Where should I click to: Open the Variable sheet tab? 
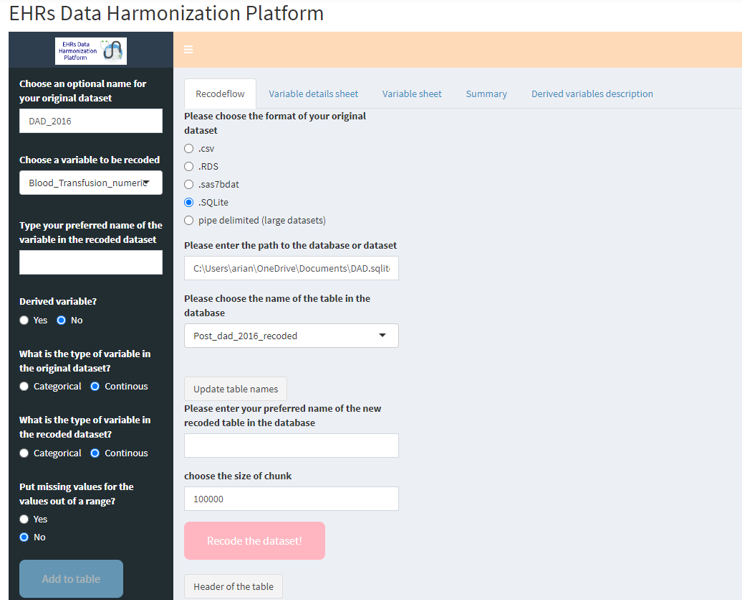[411, 94]
